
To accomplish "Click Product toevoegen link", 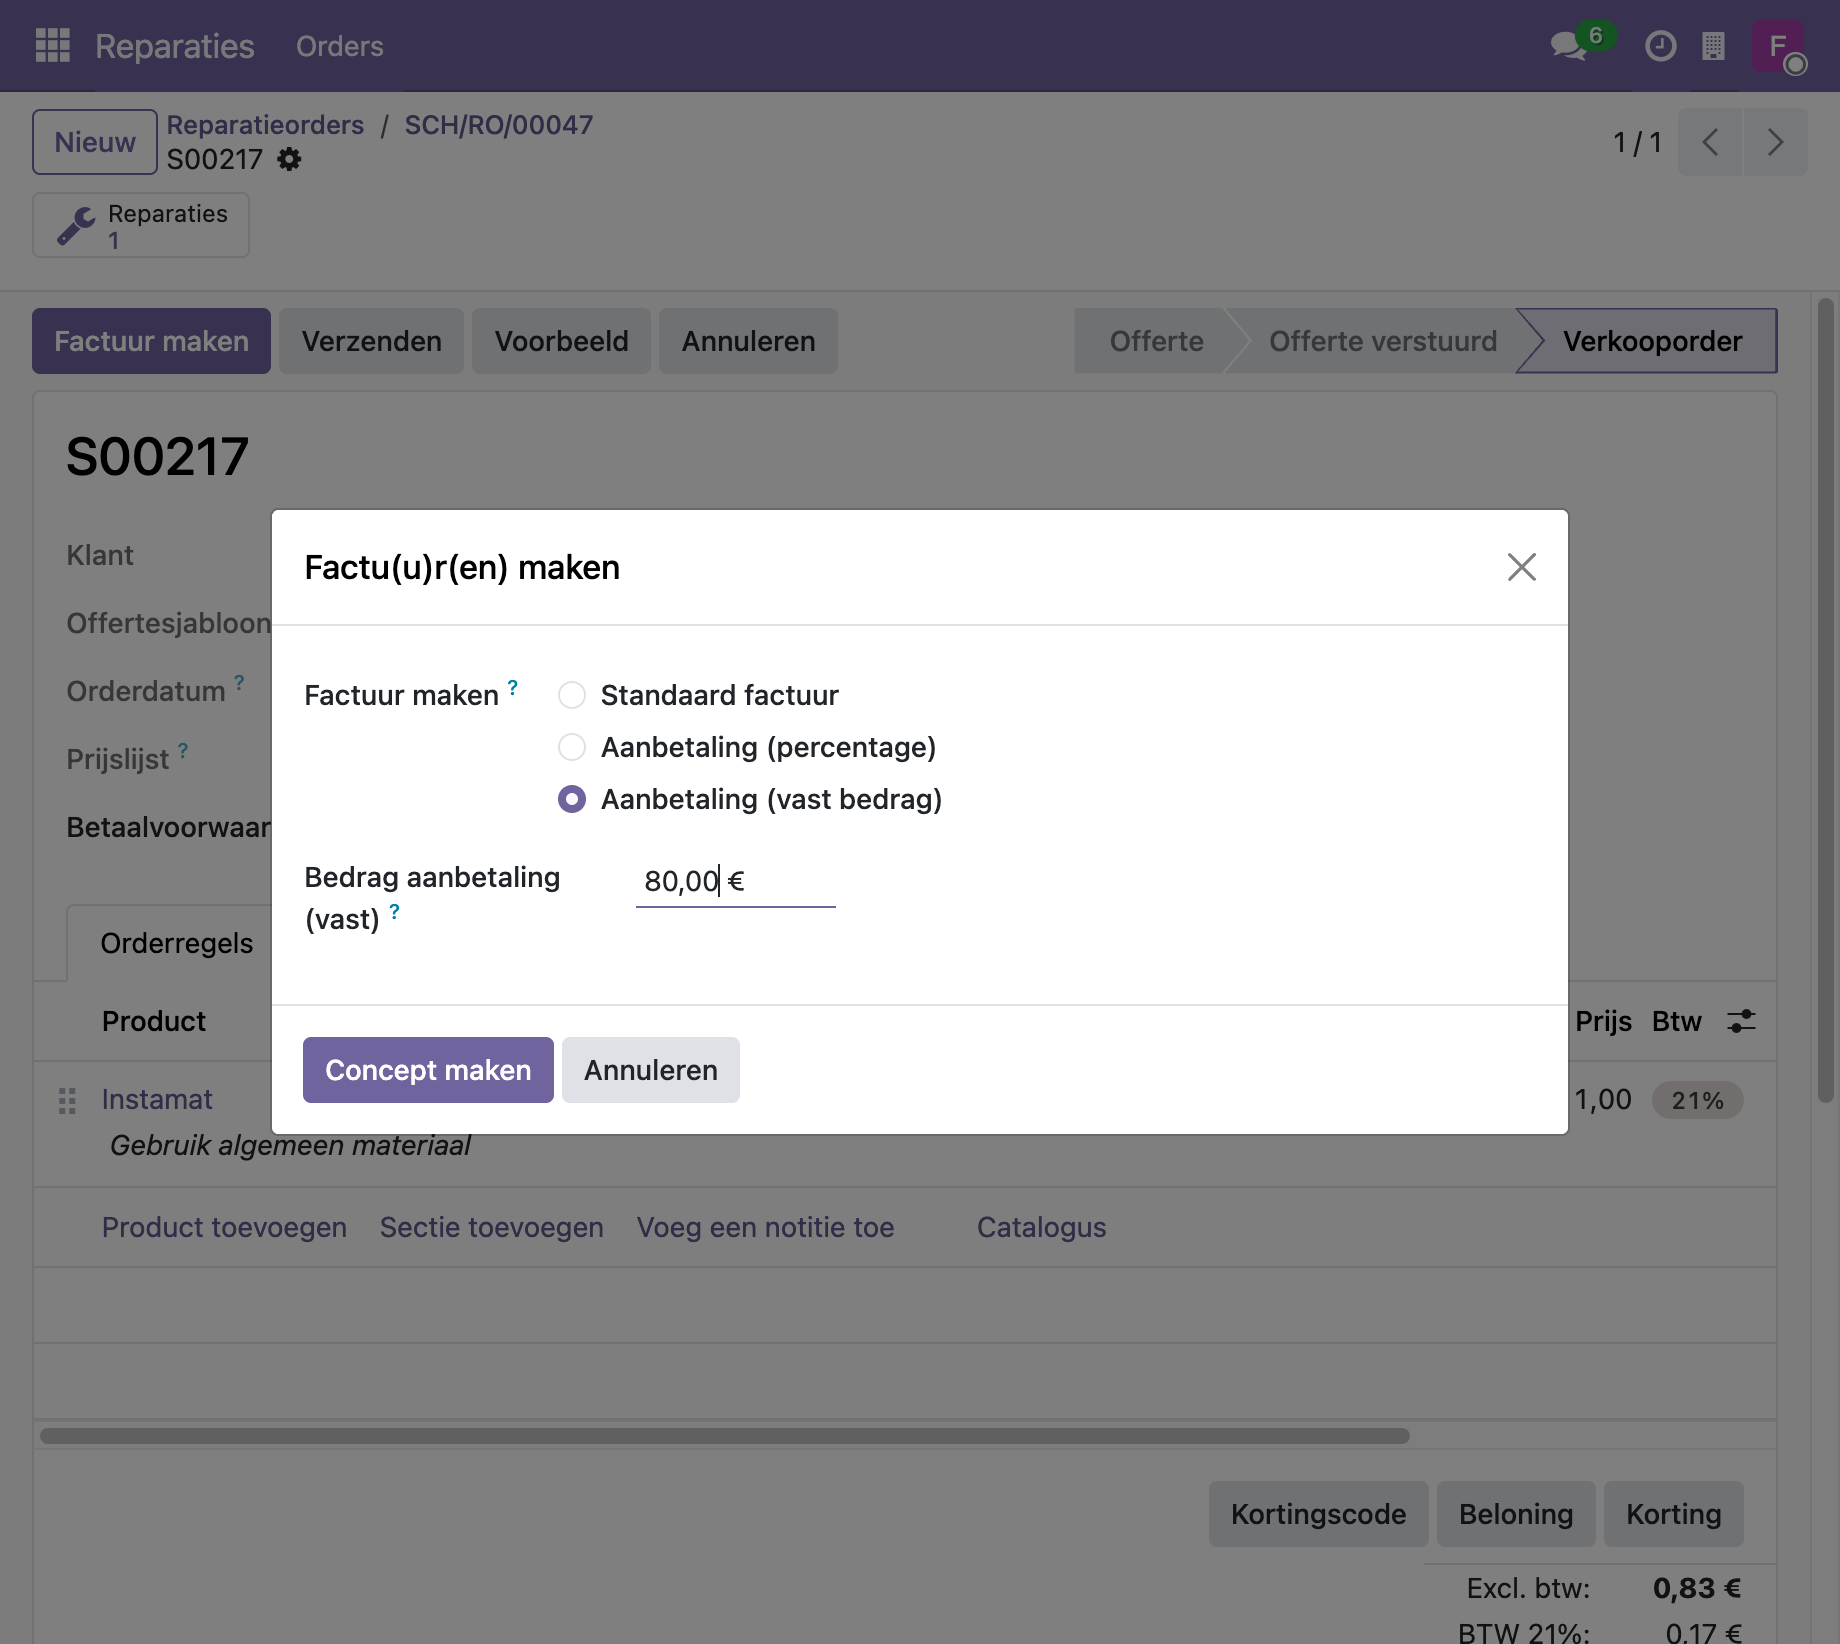I will pyautogui.click(x=224, y=1227).
